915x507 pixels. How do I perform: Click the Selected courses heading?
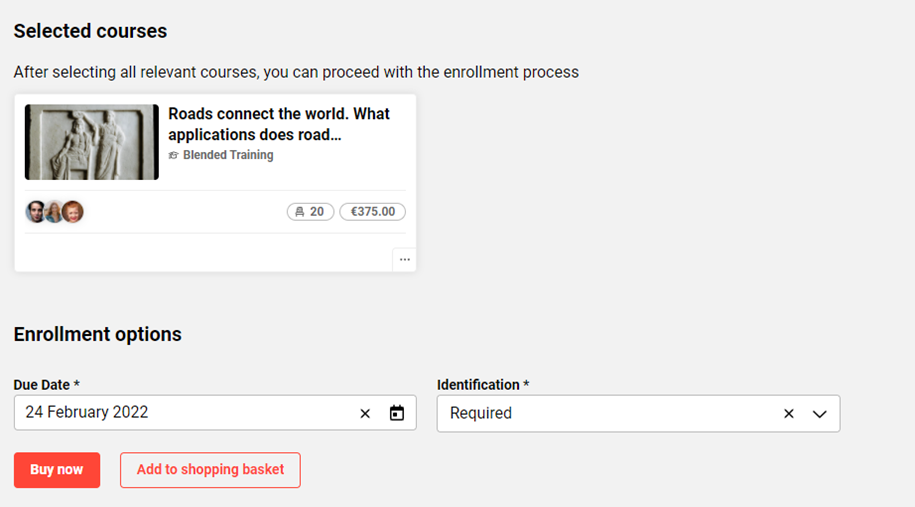(90, 31)
